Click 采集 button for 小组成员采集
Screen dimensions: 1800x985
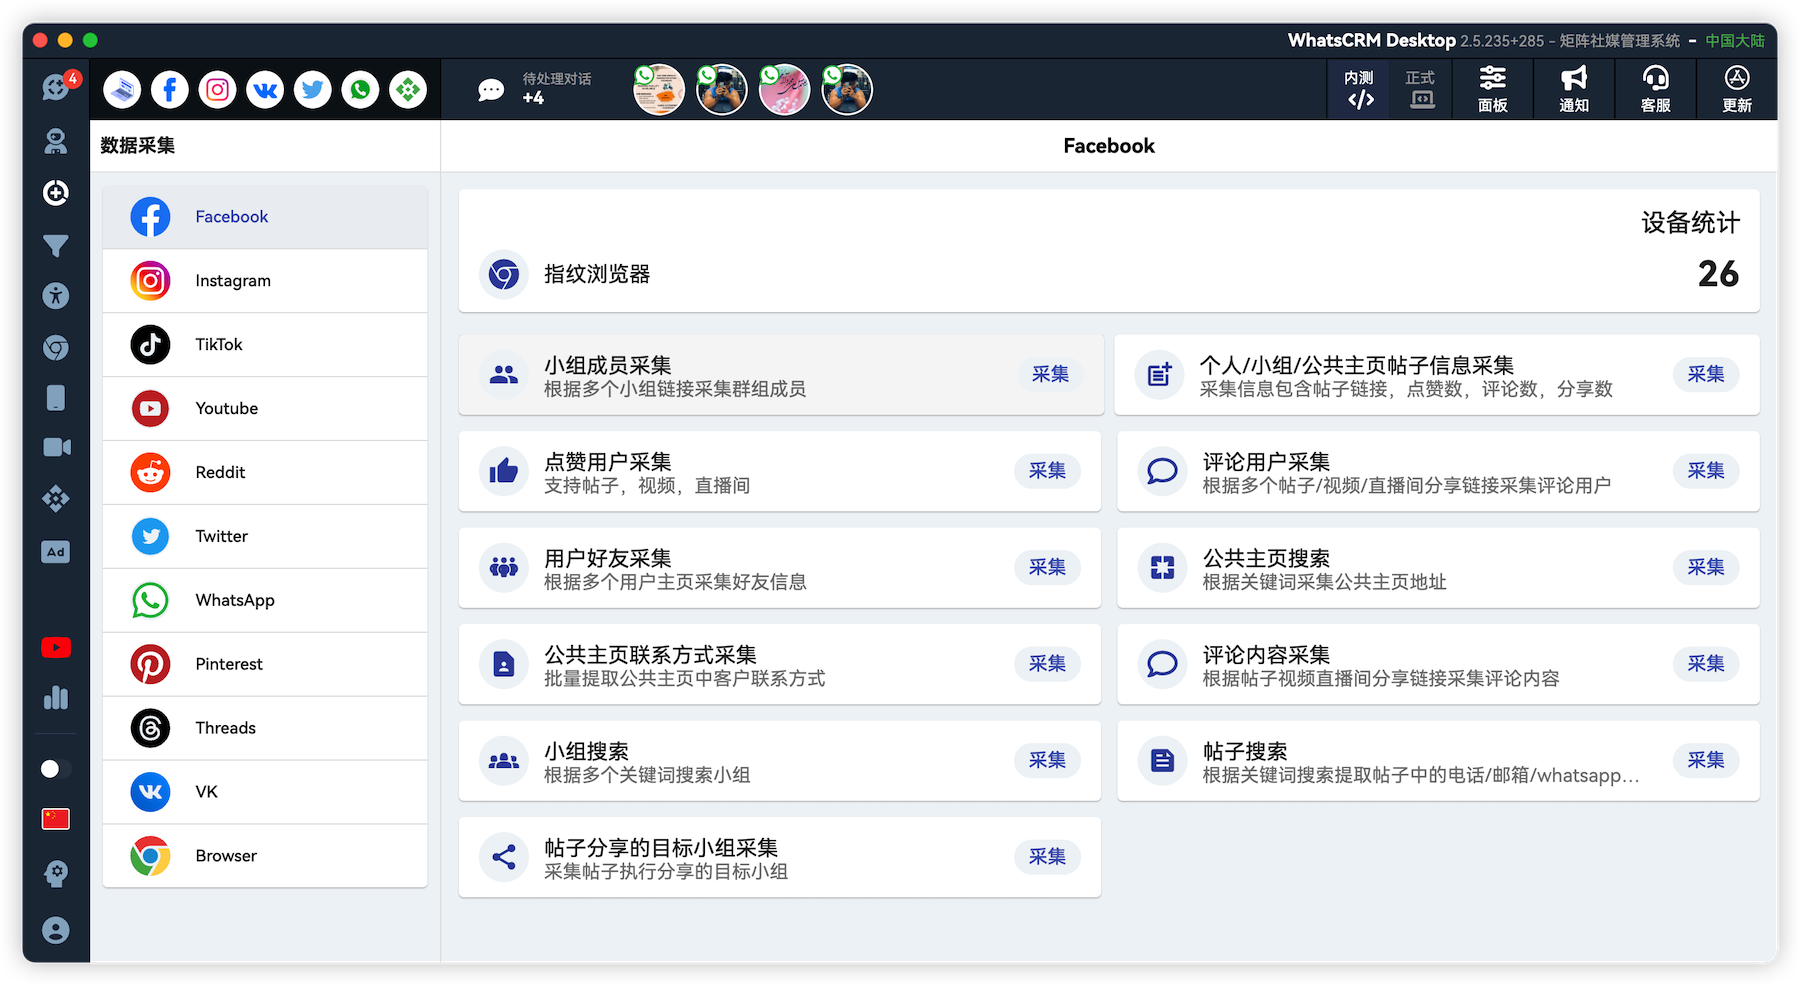(1050, 374)
